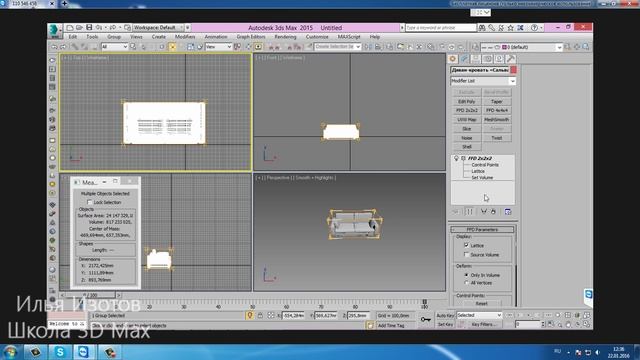The height and width of the screenshot is (360, 640).
Task: Open the Modify command panel tab
Action: (x=464, y=59)
